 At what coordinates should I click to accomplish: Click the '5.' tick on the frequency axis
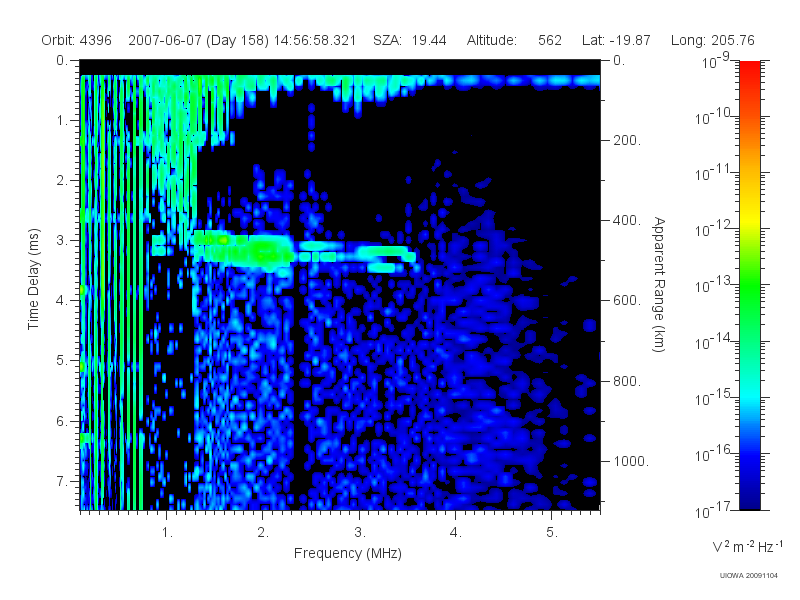[552, 533]
